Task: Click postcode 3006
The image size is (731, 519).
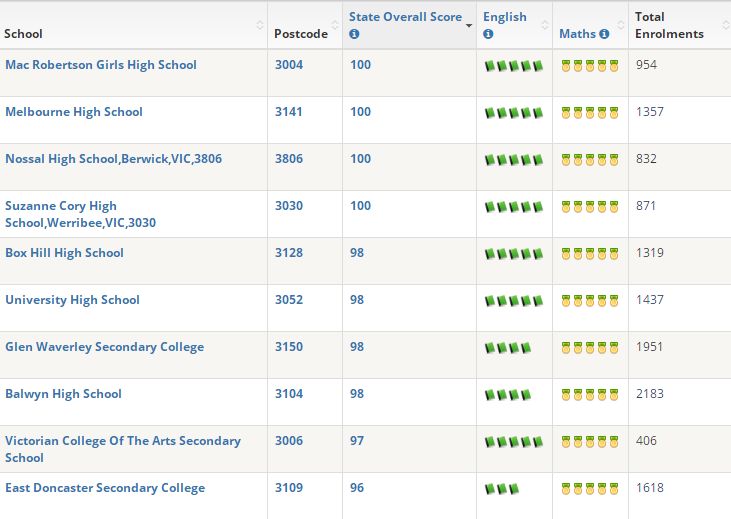Action: point(289,441)
